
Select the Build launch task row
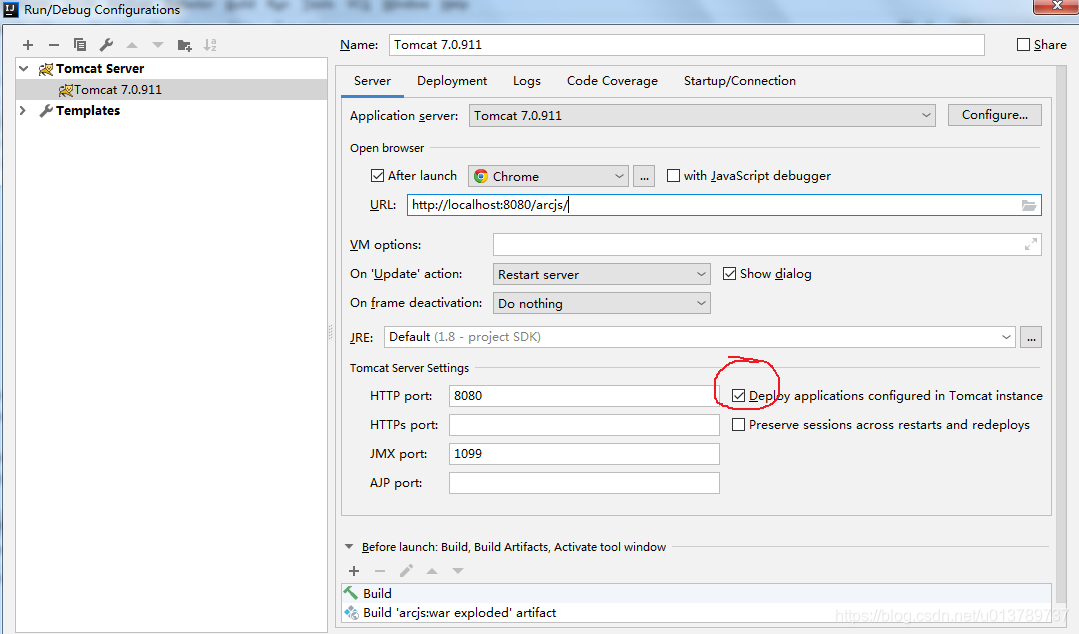click(696, 593)
